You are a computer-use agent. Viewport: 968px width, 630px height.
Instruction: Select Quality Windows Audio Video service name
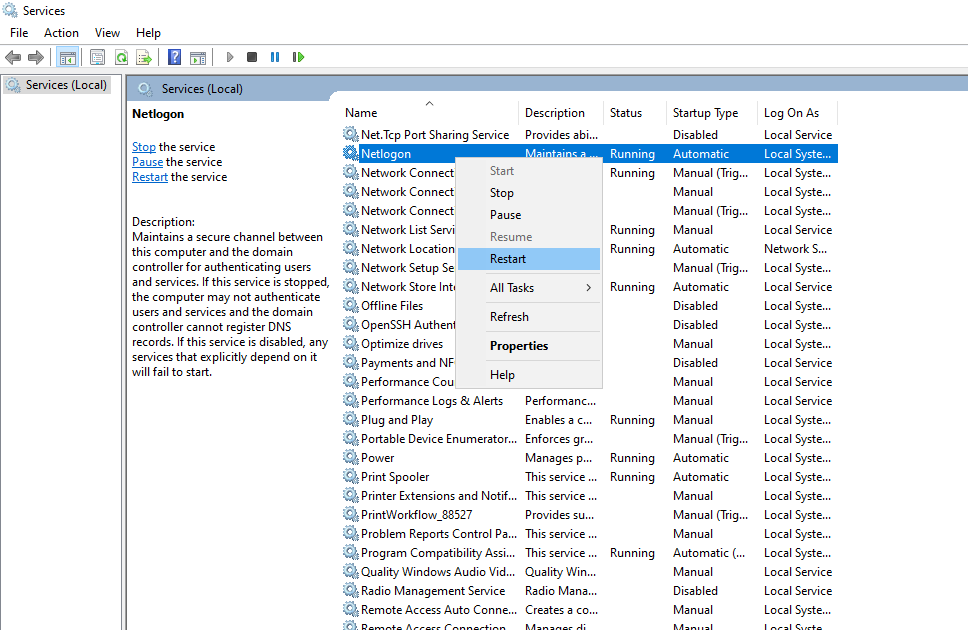pyautogui.click(x=438, y=572)
